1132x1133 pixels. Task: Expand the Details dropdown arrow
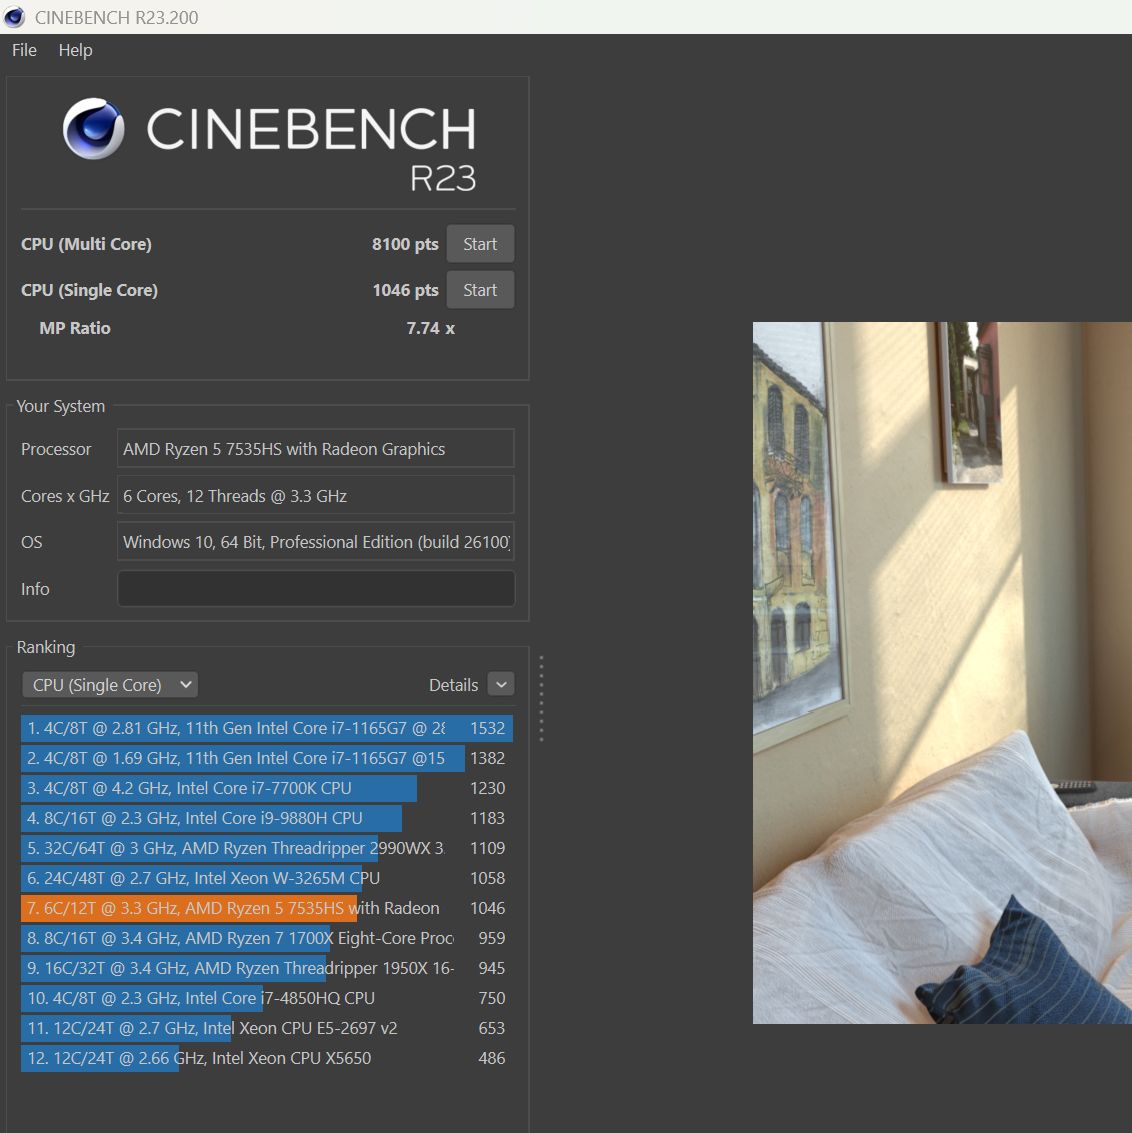tap(501, 684)
